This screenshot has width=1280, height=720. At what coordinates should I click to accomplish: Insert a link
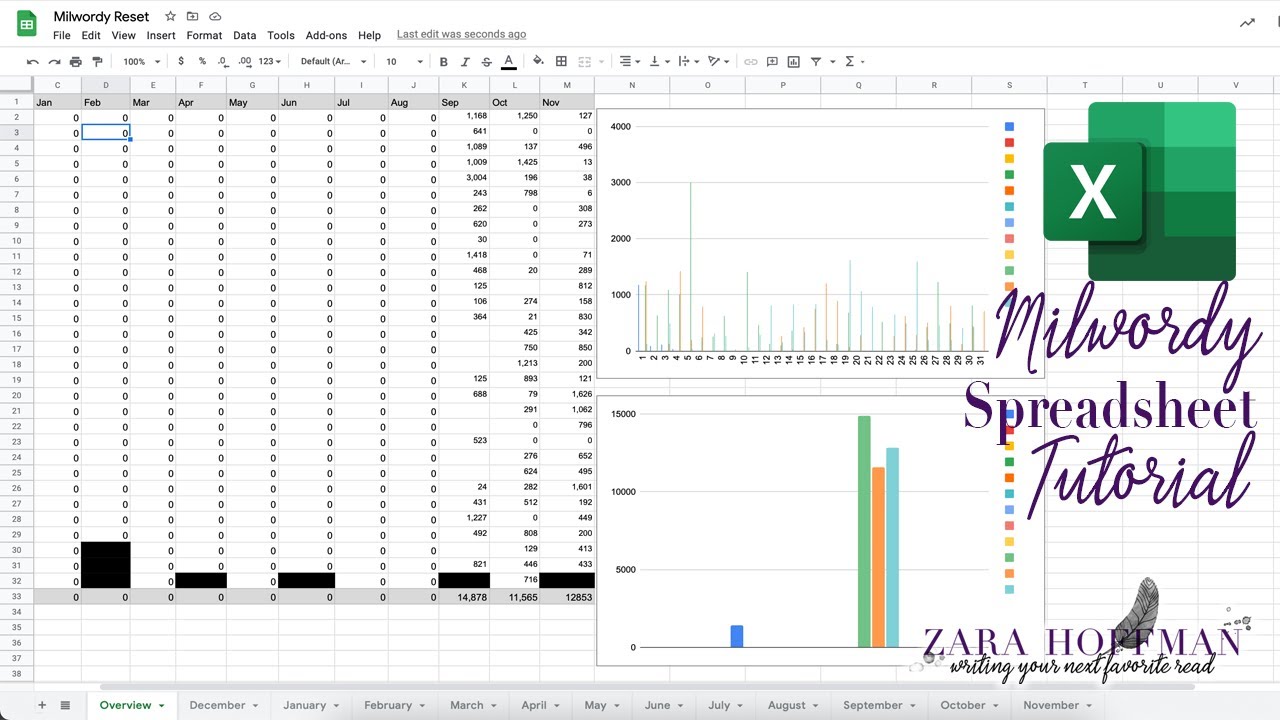[750, 62]
